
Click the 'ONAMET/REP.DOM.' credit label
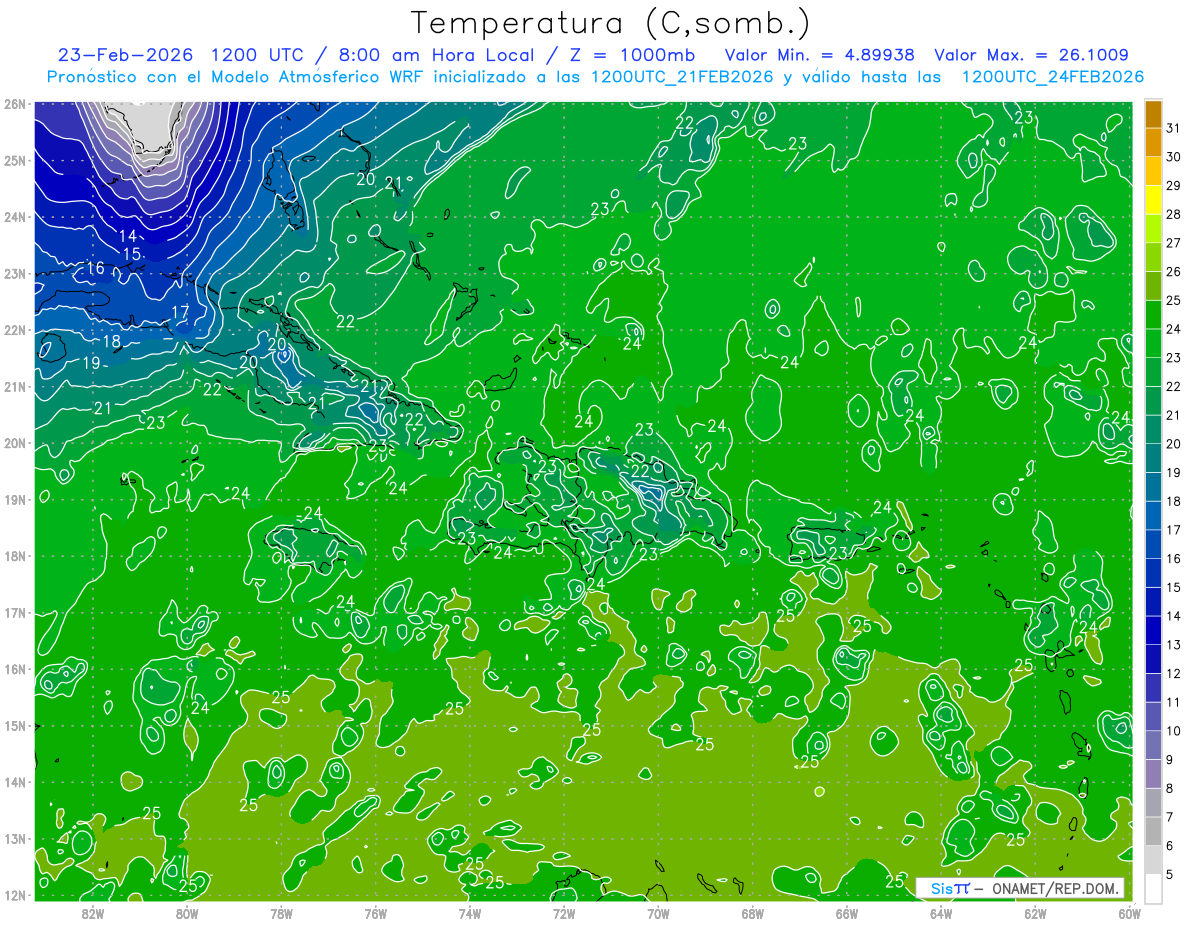tap(1054, 888)
